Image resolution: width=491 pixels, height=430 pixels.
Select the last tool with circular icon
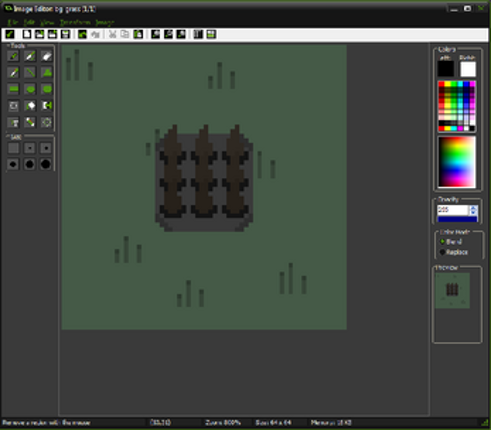pyautogui.click(x=47, y=122)
